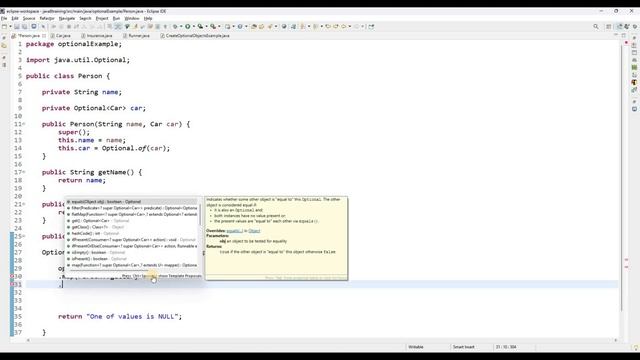This screenshot has width=640, height=360.
Task: Open the Refactor menu
Action: pos(47,18)
